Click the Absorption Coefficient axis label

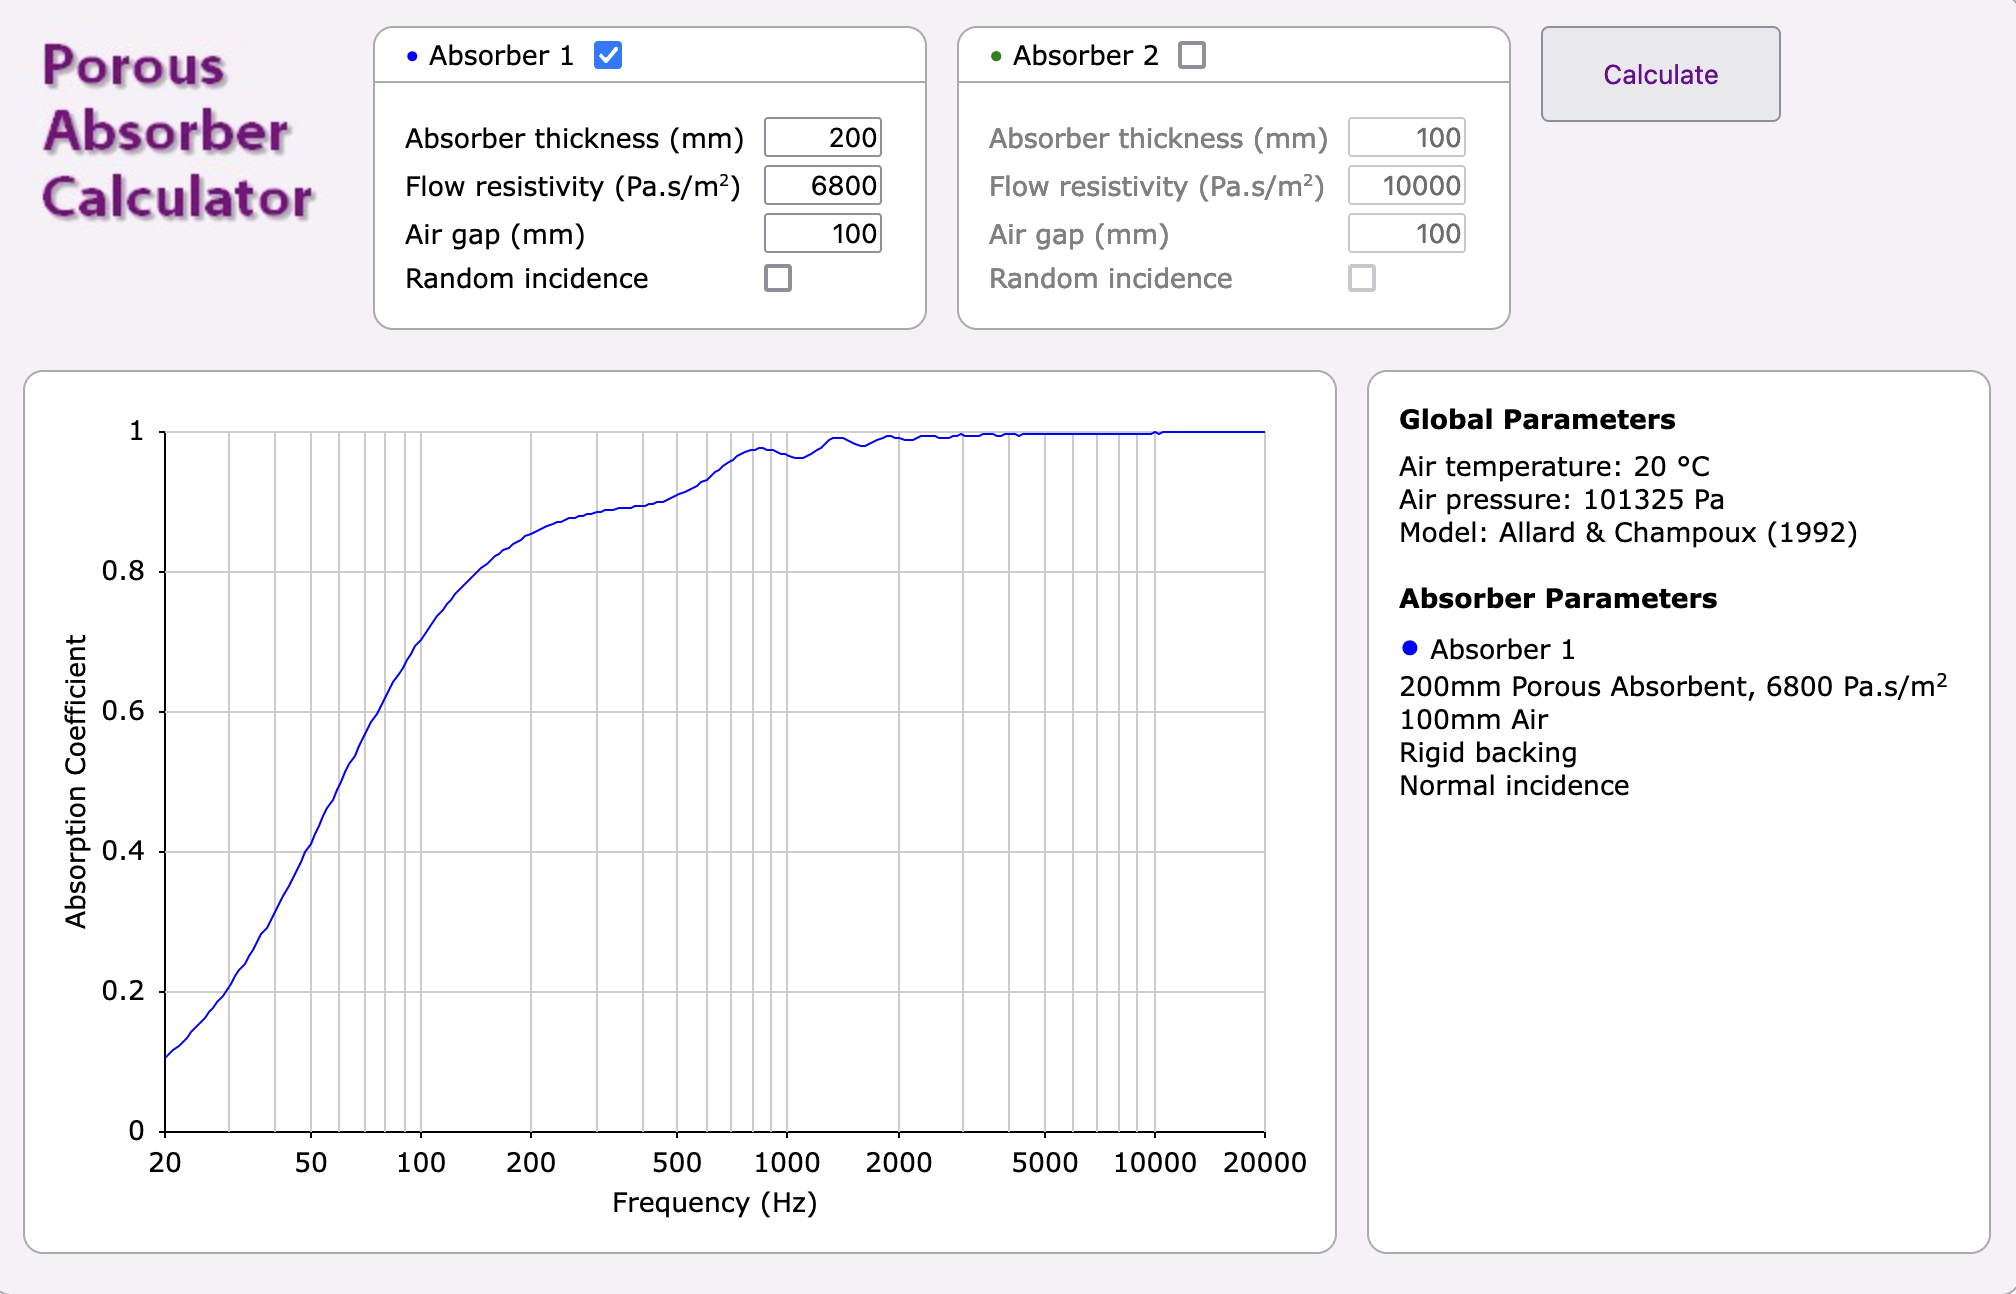click(x=76, y=781)
